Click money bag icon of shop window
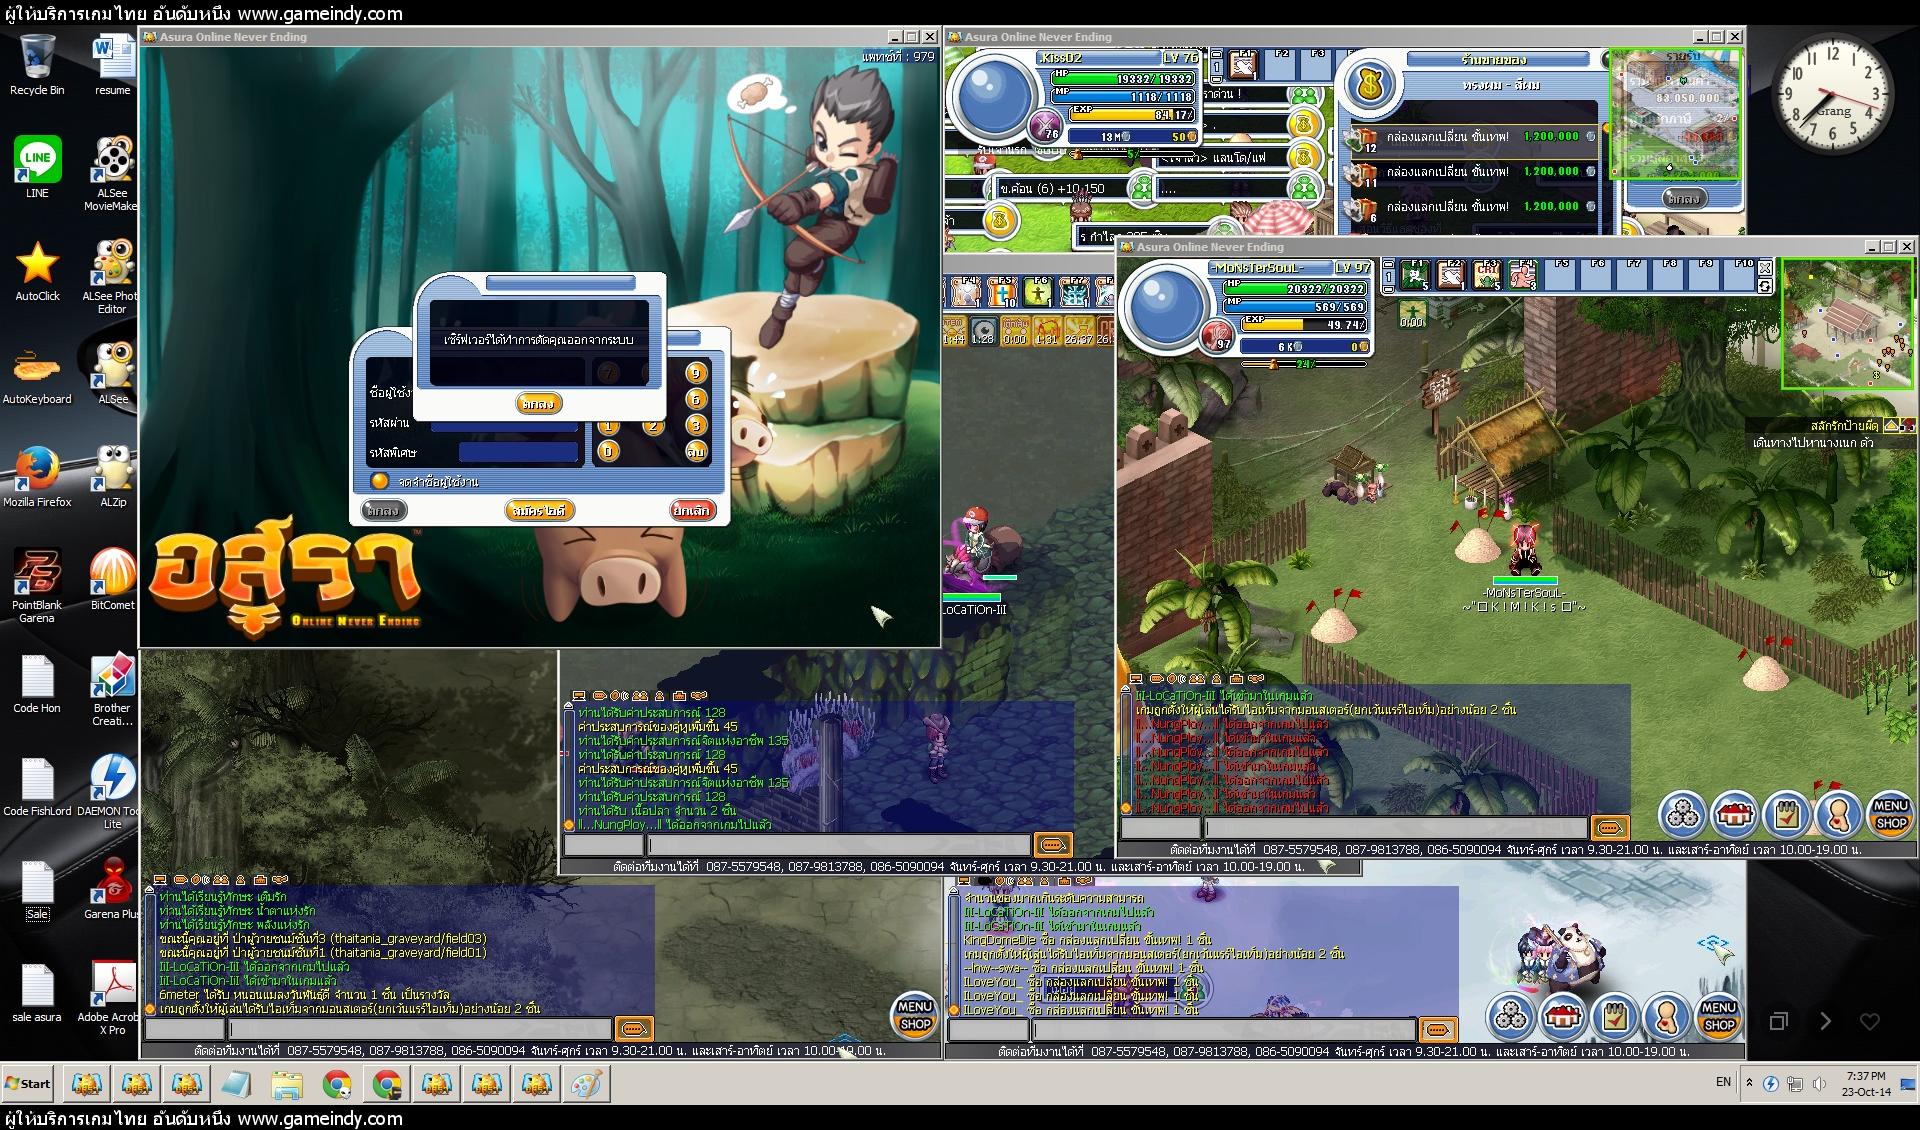 coord(1370,84)
